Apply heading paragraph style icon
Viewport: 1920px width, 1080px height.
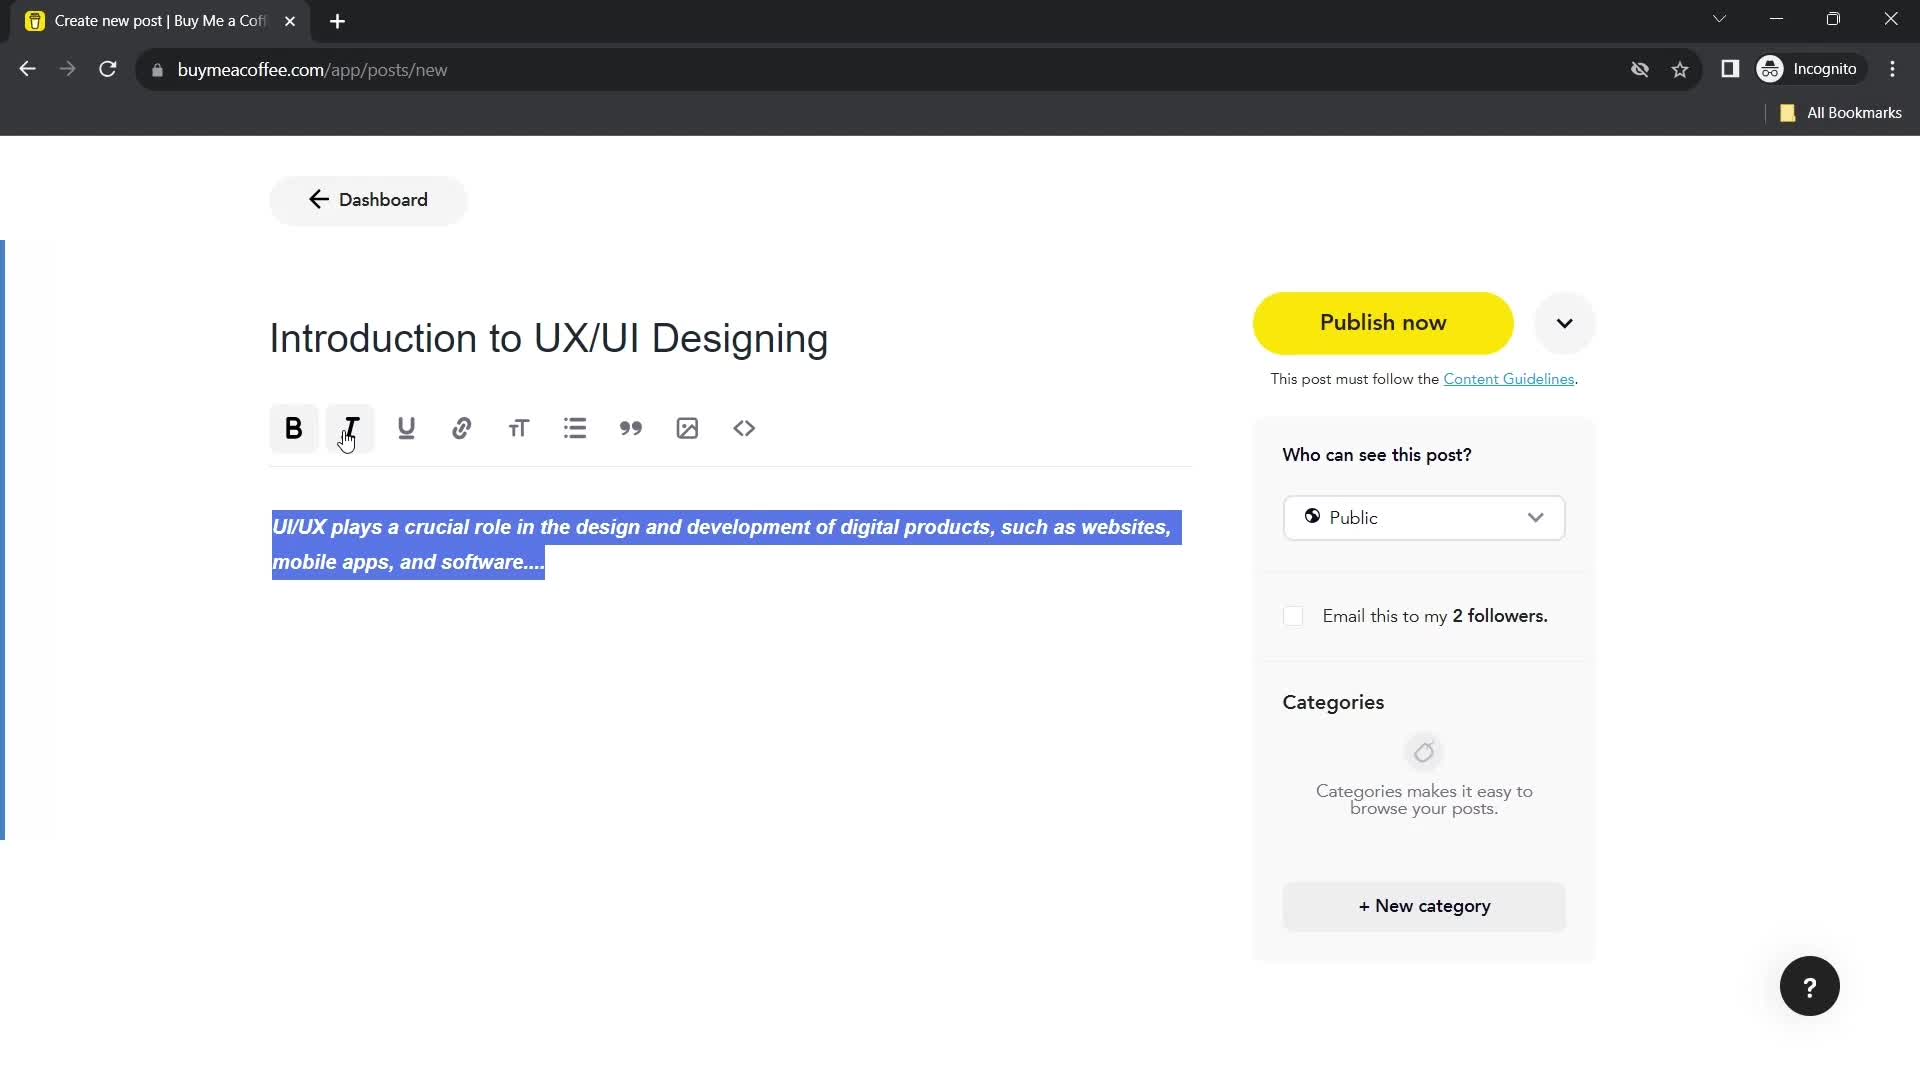pyautogui.click(x=520, y=429)
